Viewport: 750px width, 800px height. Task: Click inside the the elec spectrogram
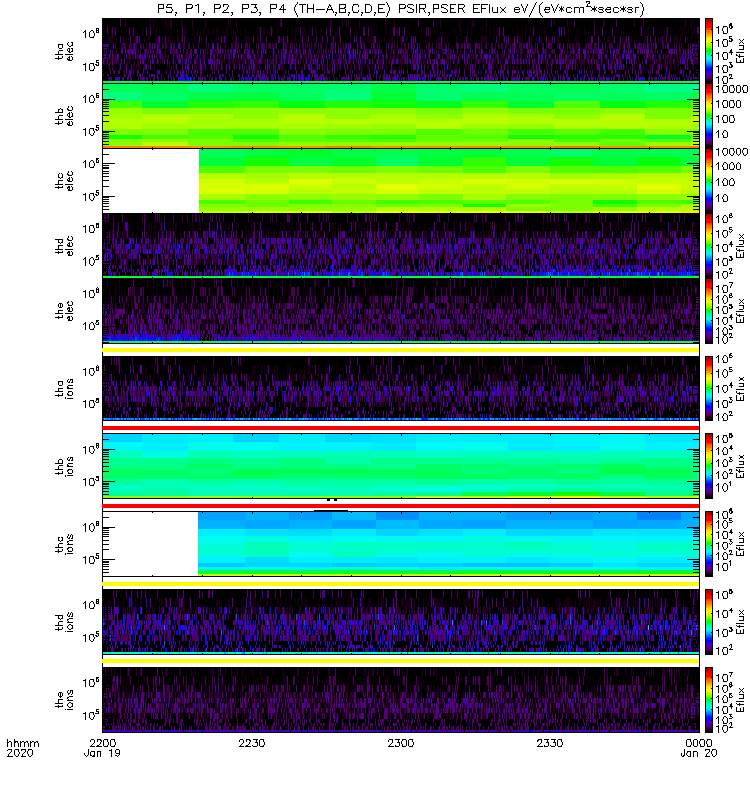tap(401, 310)
